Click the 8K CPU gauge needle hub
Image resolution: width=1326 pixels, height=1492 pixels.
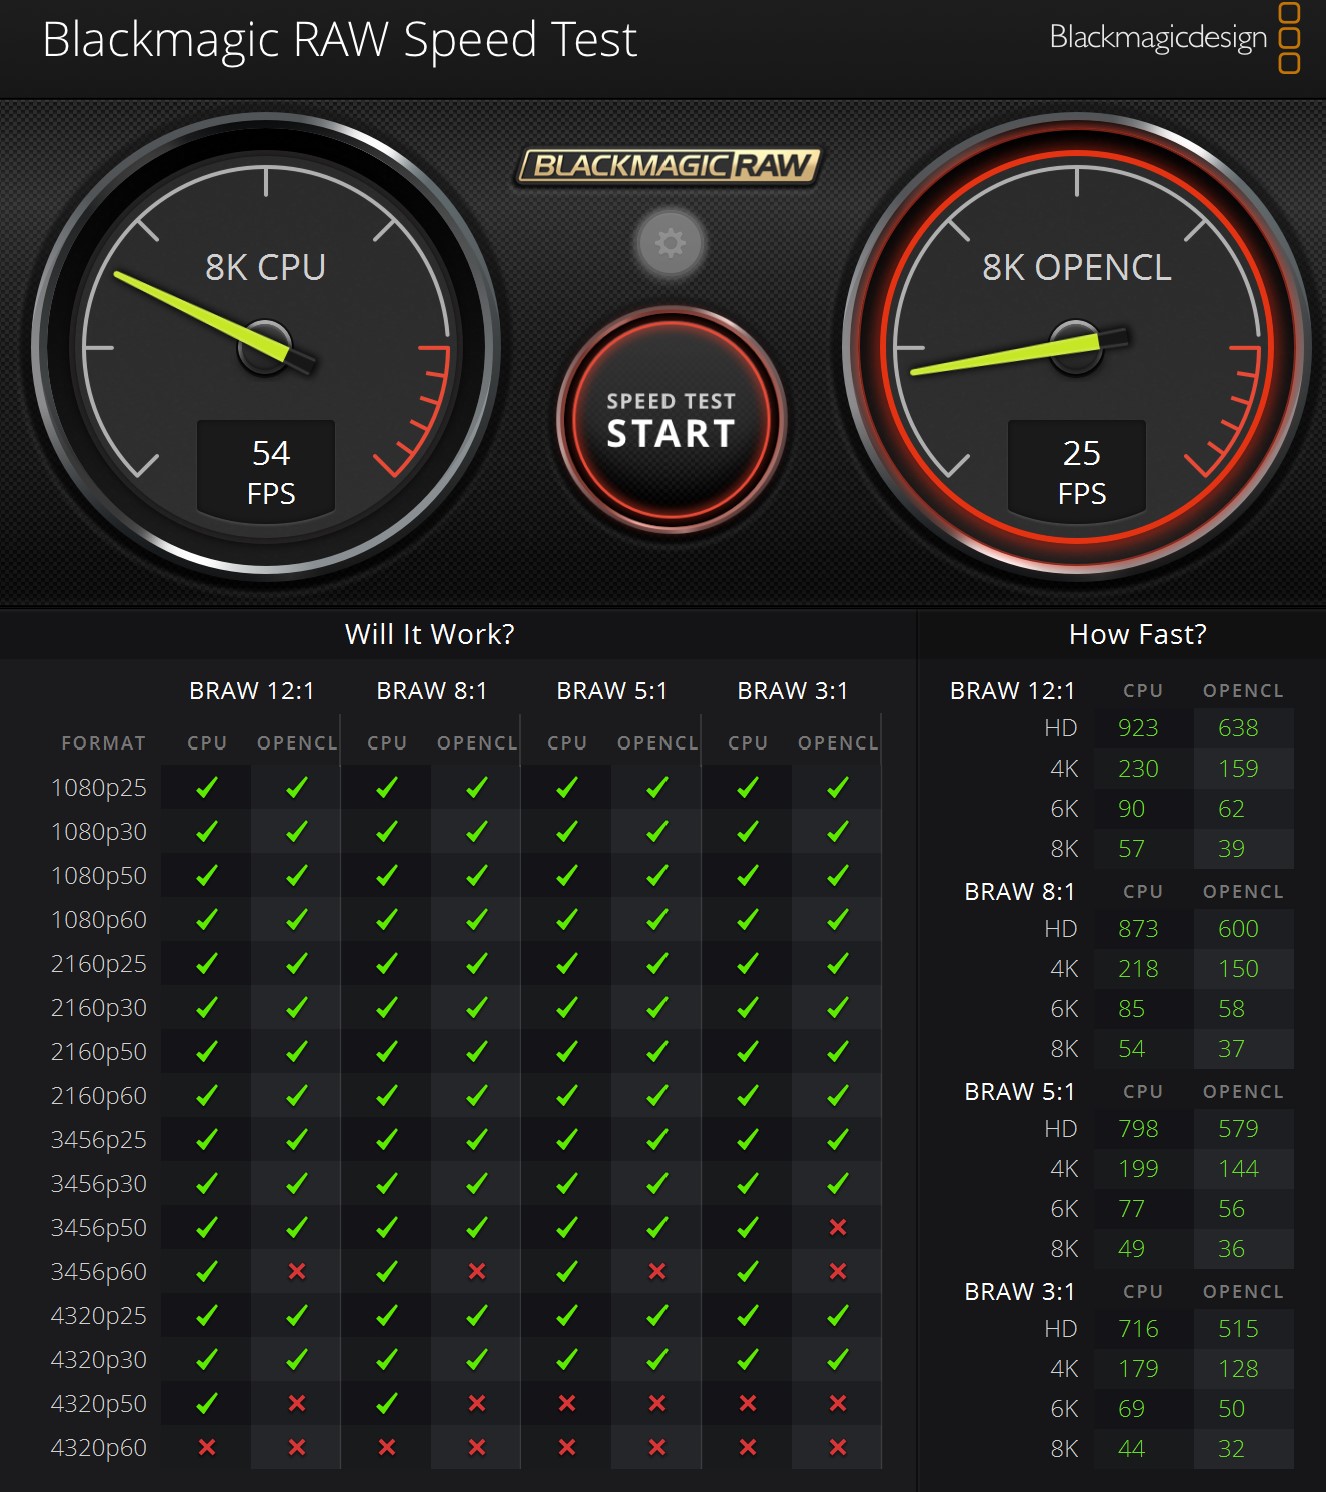click(265, 347)
